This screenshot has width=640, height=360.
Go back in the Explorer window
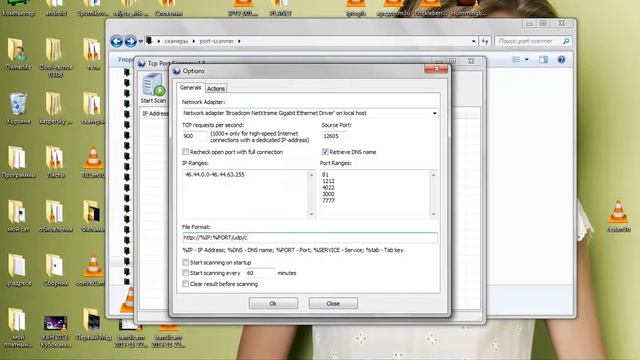[117, 41]
